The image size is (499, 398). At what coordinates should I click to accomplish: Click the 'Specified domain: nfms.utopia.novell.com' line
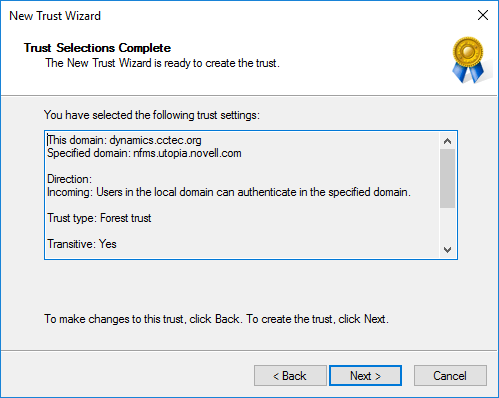pyautogui.click(x=144, y=153)
